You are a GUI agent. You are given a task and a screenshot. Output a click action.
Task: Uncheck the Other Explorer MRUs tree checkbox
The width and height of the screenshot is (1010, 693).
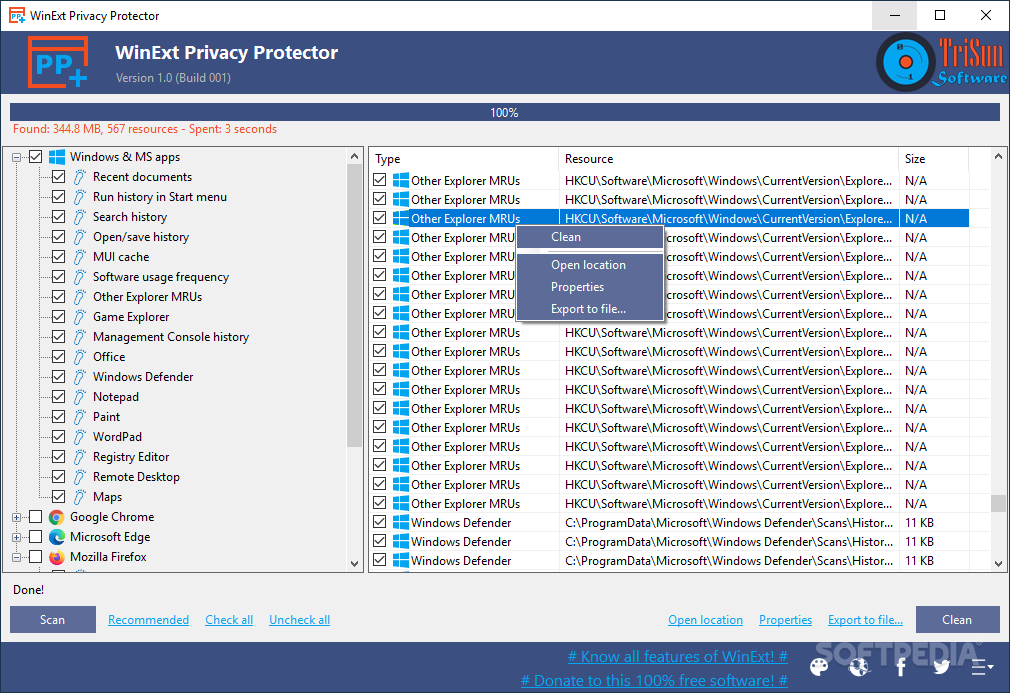pos(58,297)
